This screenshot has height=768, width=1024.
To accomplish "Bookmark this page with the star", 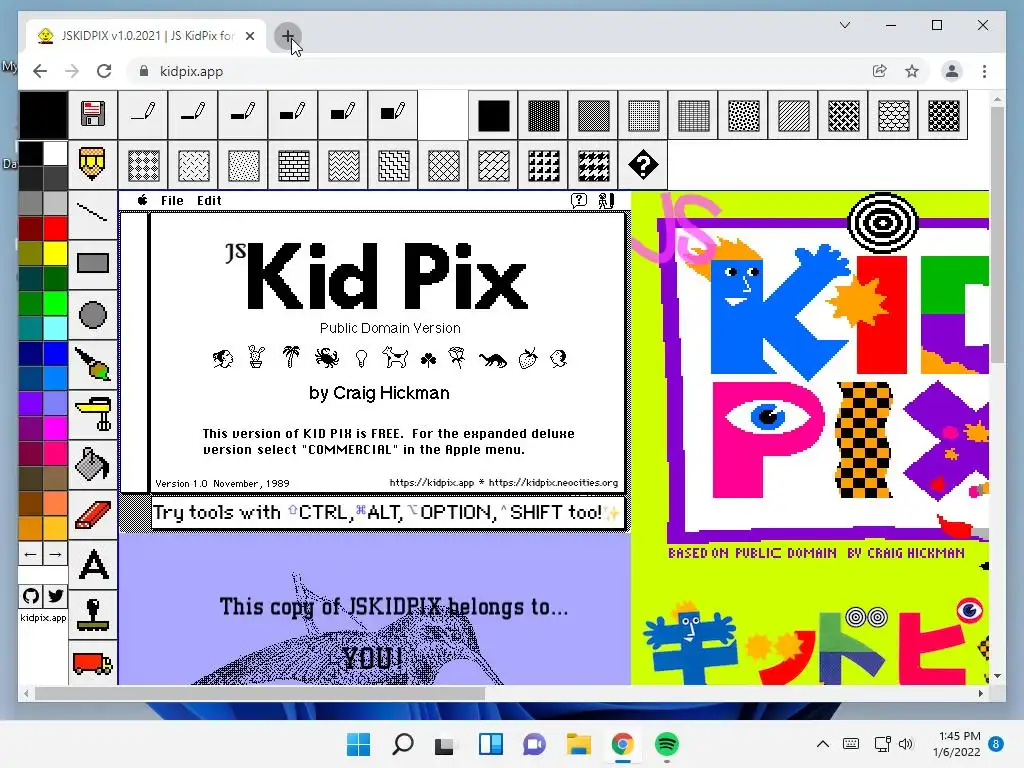I will pos(912,71).
